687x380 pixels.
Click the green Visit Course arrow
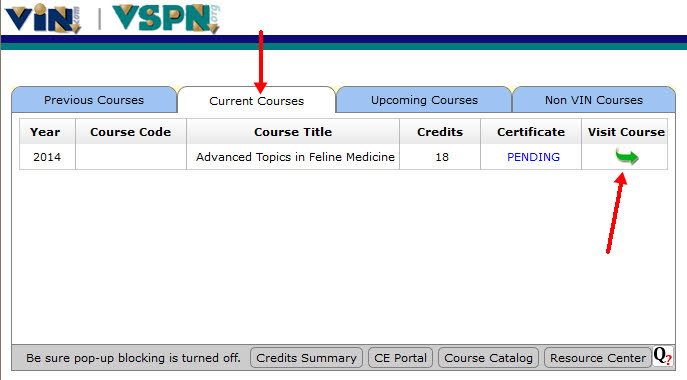tap(627, 156)
